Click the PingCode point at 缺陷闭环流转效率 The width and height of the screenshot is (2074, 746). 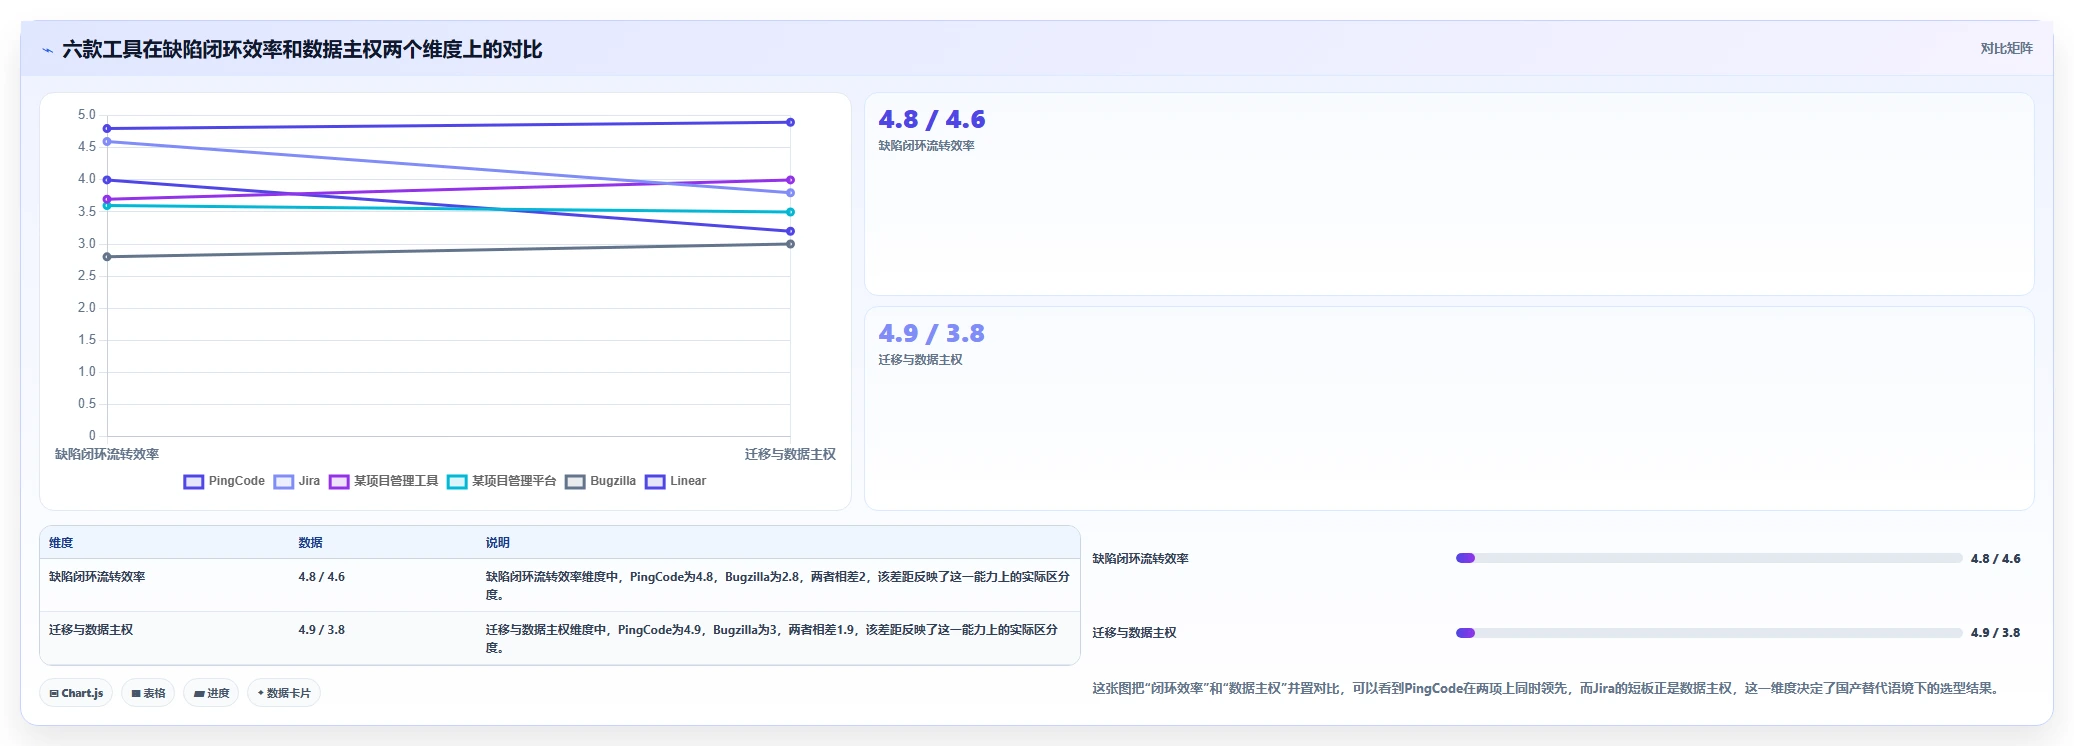(107, 128)
